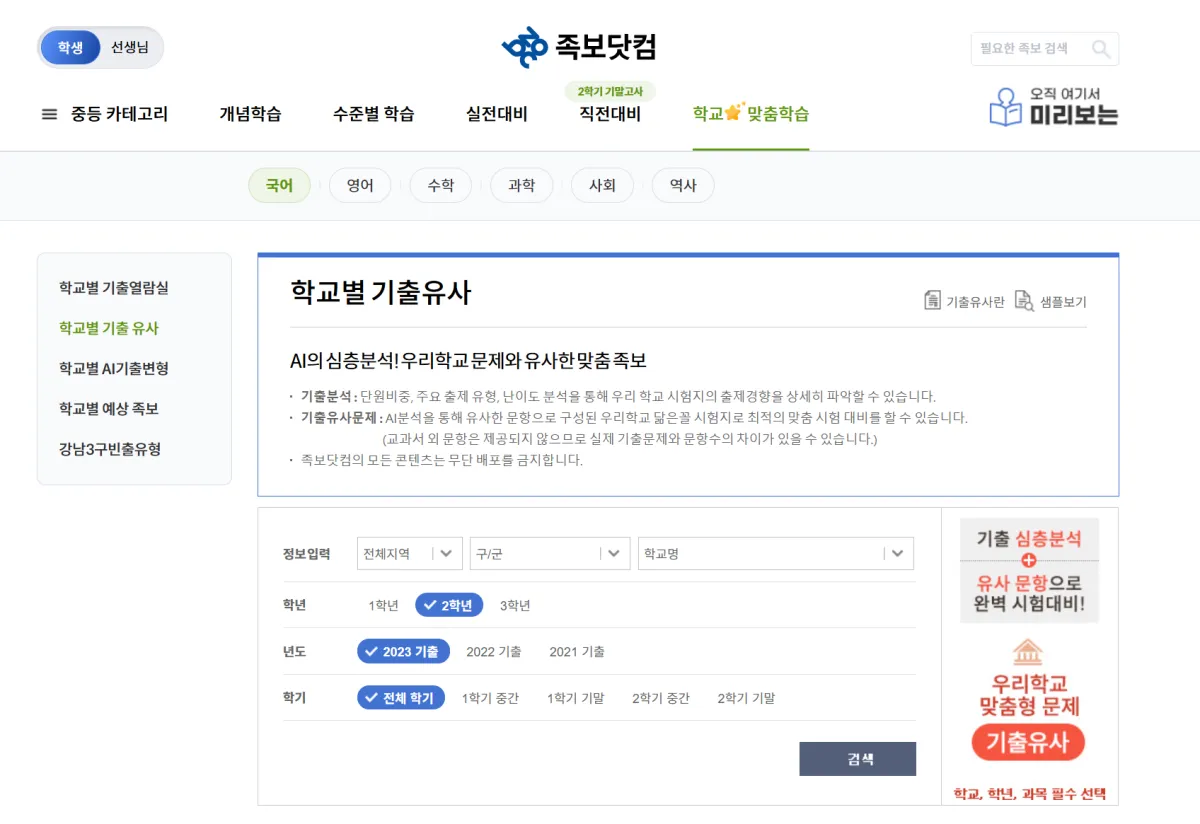Select 2023 기출 year option
This screenshot has width=1200, height=824.
pos(403,651)
